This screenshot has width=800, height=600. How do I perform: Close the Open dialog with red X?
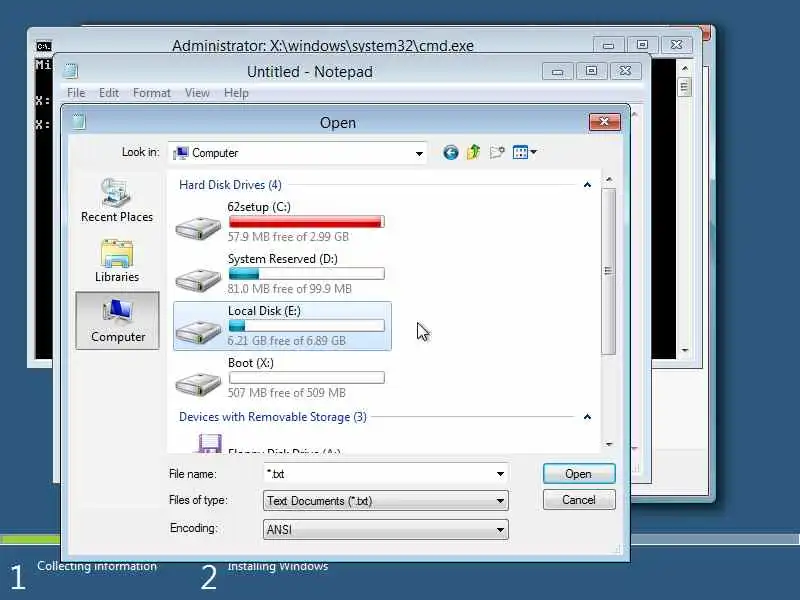[605, 121]
